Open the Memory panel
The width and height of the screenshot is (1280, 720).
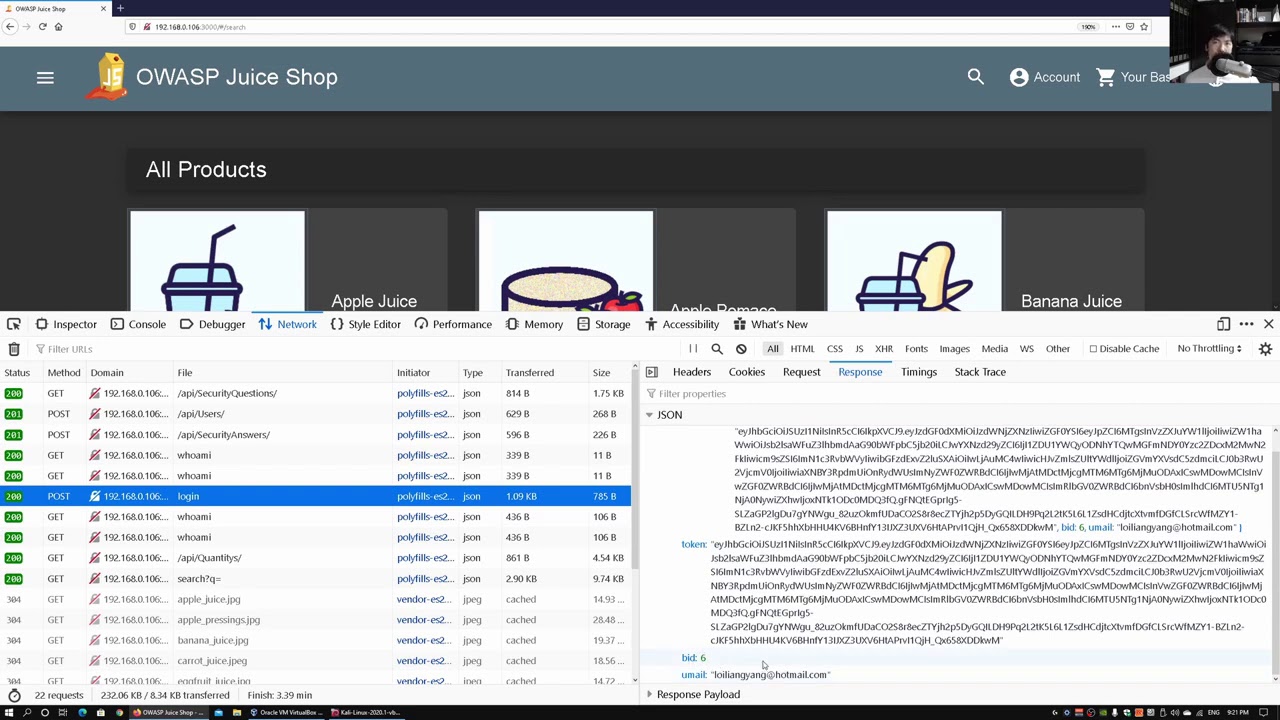point(535,324)
